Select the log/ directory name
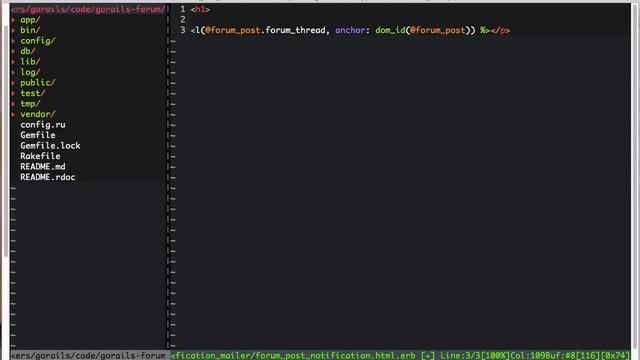Screen dimensions: 640x360 pos(30,72)
